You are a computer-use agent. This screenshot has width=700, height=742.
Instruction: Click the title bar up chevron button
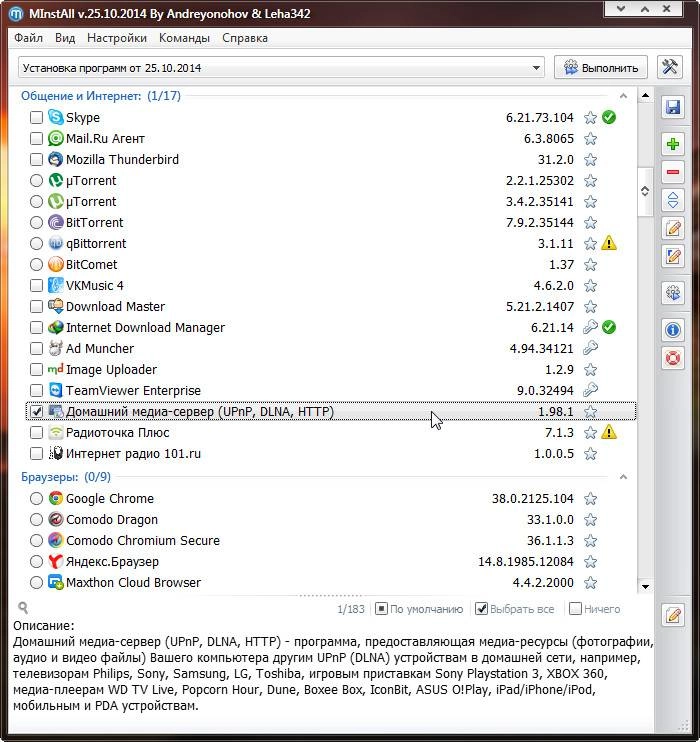point(645,9)
